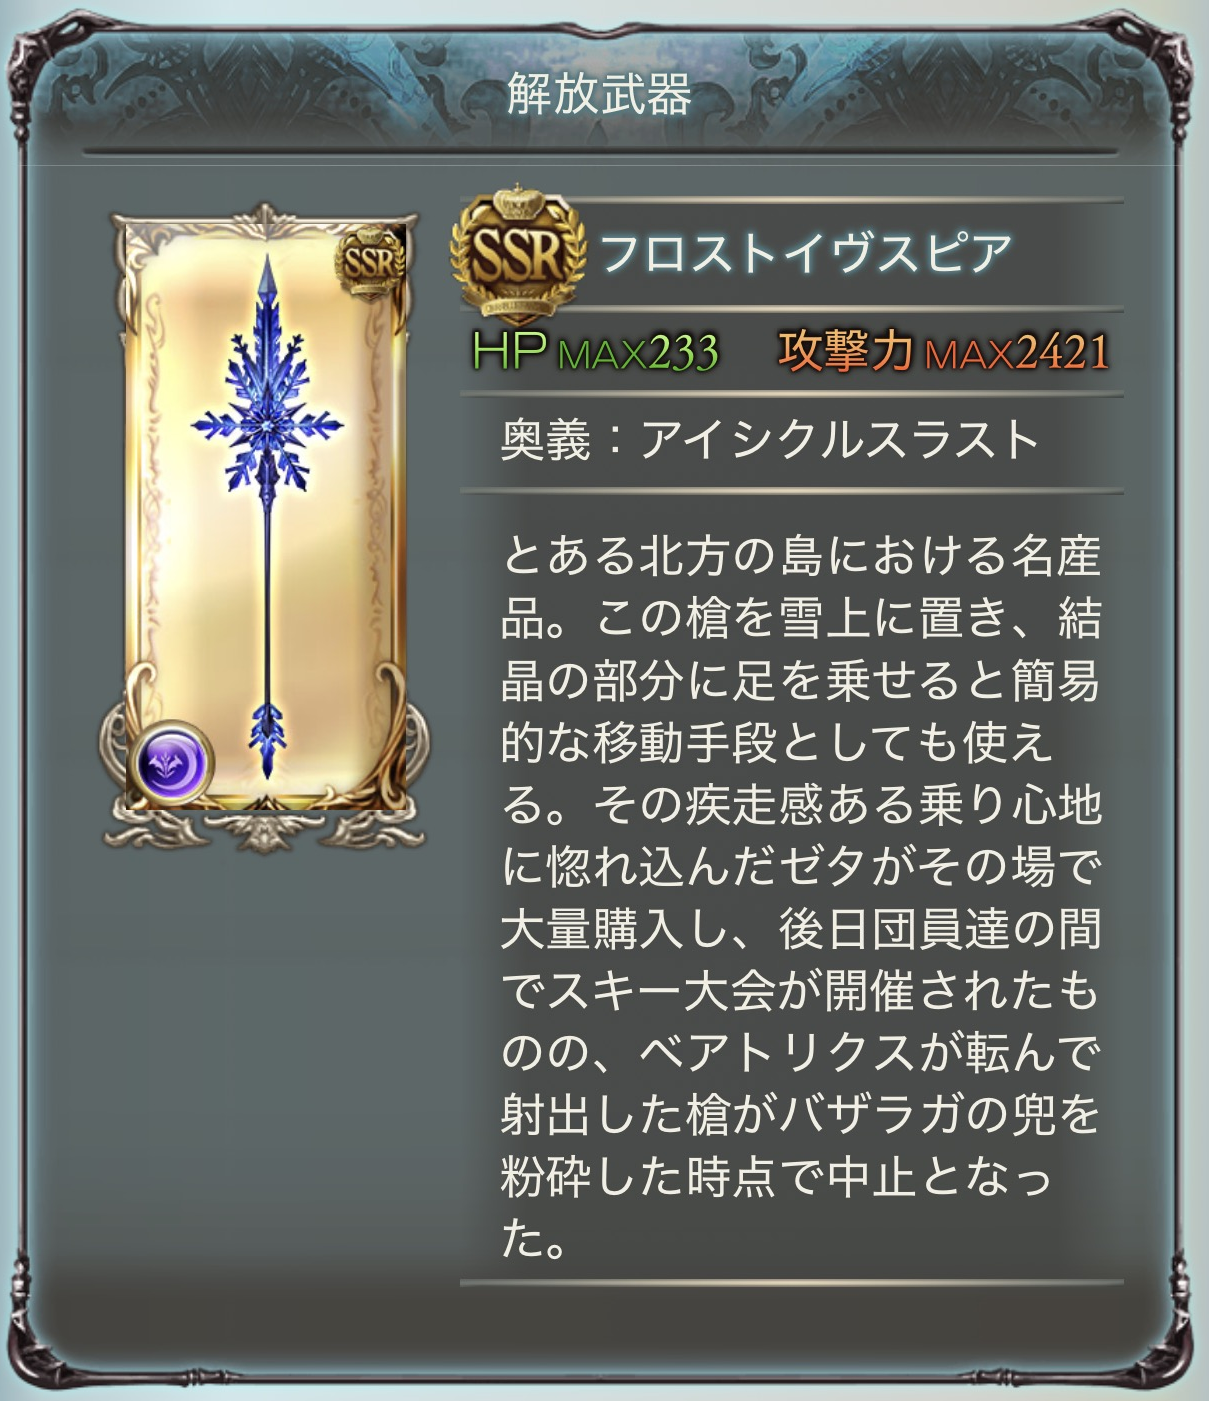Click the description text mentioning ベアトリクス
The width and height of the screenshot is (1209, 1401).
pos(801,1053)
